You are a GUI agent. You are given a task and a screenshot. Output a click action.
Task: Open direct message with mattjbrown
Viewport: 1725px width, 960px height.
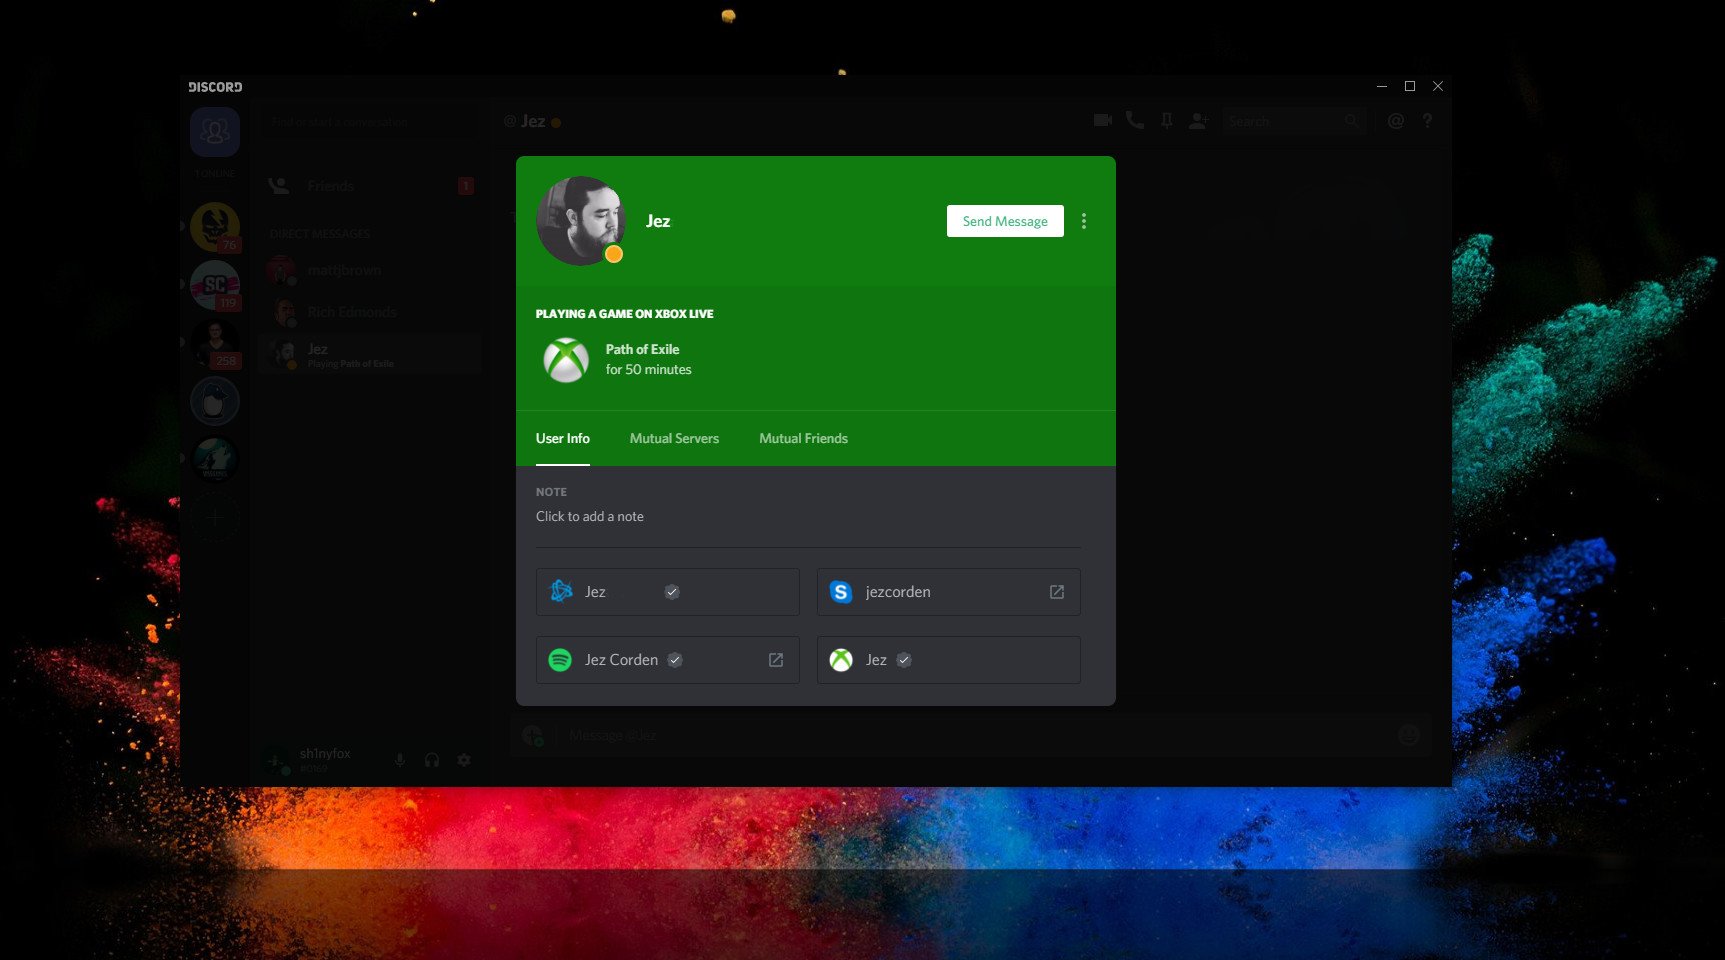tap(370, 270)
